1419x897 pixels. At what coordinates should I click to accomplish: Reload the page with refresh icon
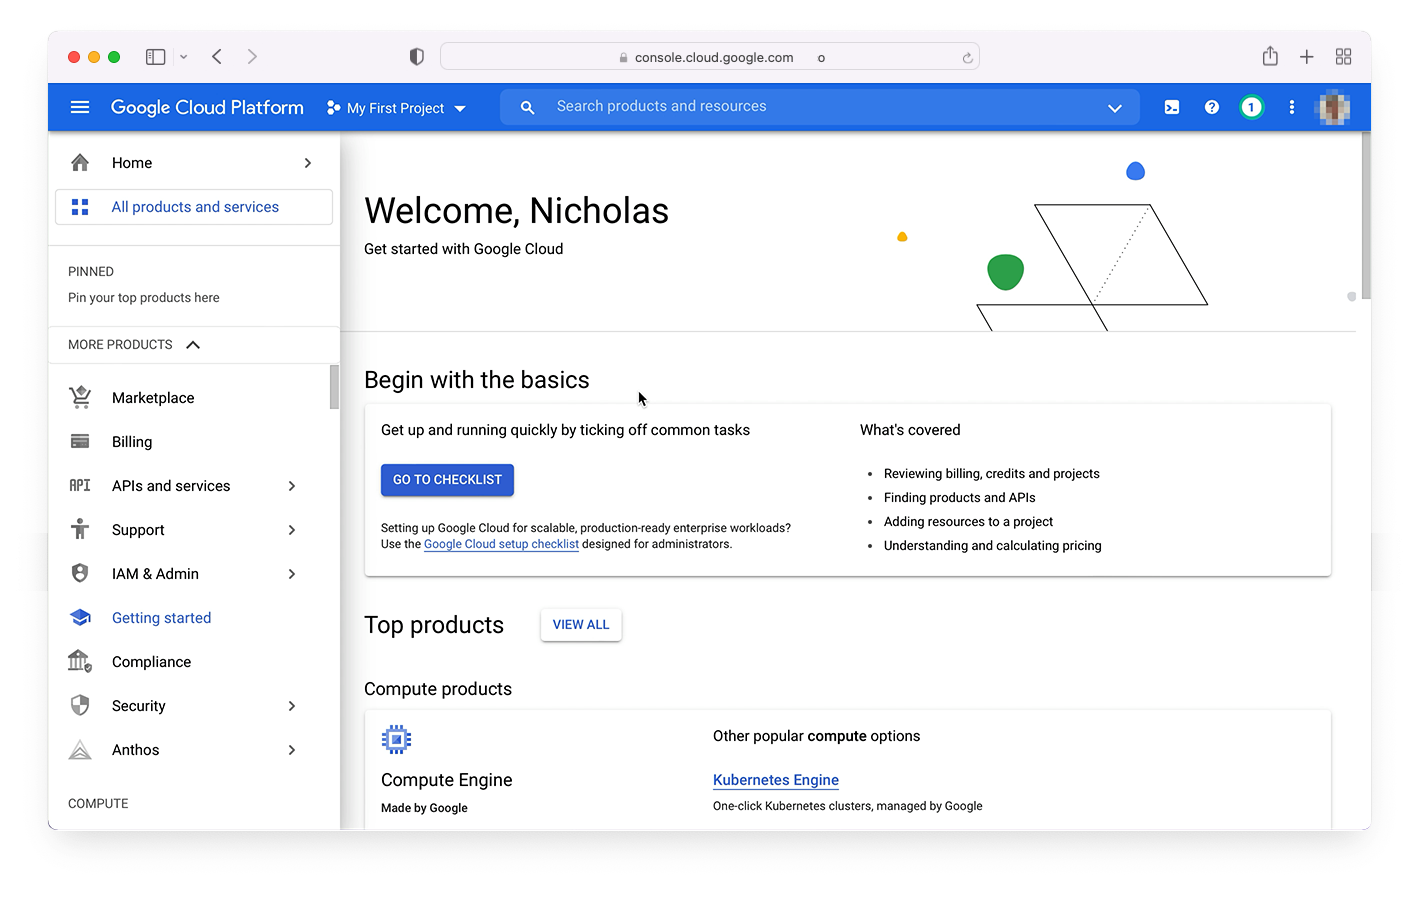pyautogui.click(x=967, y=58)
